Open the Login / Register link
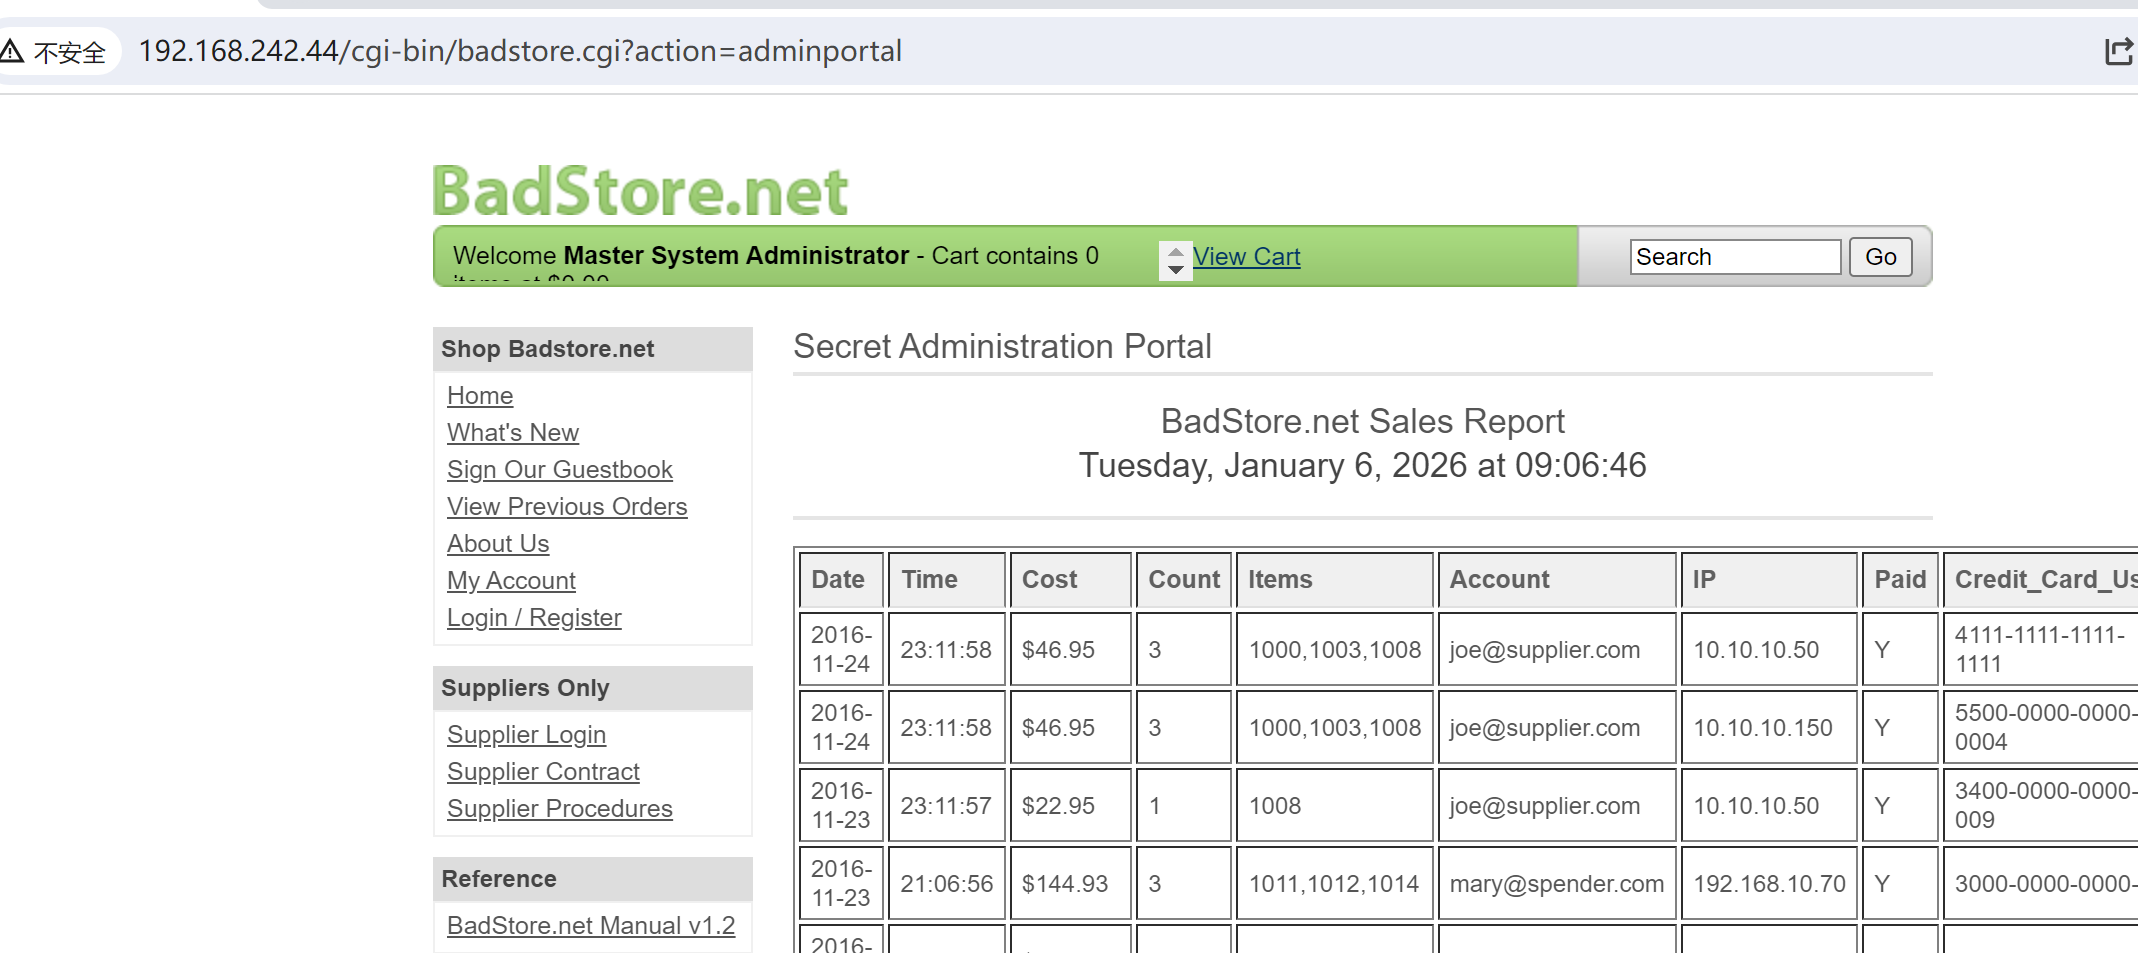Image resolution: width=2138 pixels, height=953 pixels. click(534, 618)
